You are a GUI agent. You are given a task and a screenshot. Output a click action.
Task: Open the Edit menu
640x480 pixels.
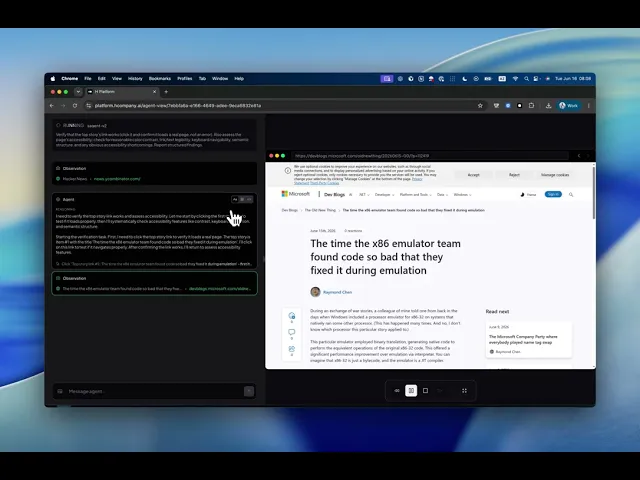coord(102,79)
